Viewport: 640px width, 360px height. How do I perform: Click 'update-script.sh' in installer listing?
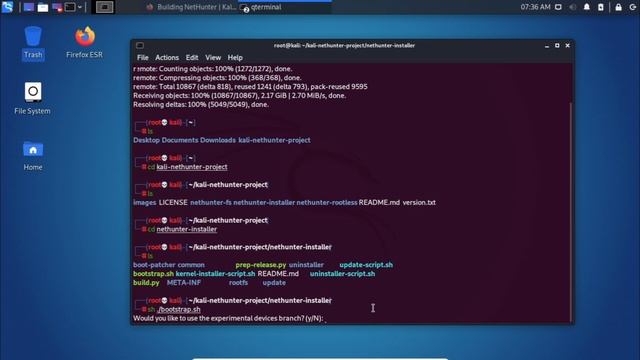pos(366,265)
